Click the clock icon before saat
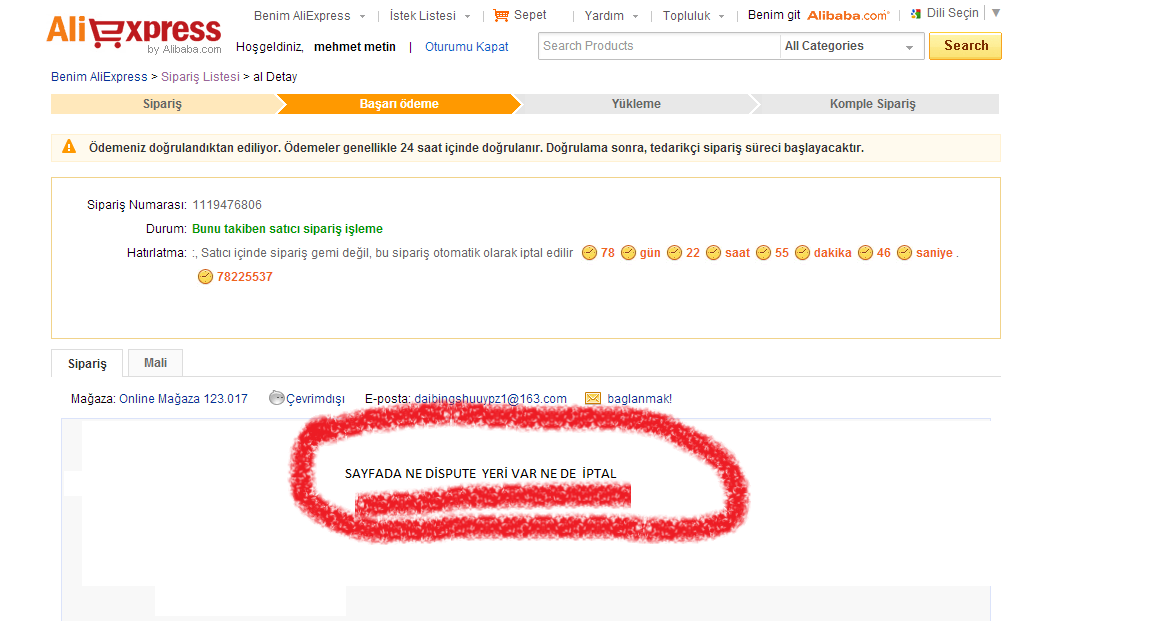1153x621 pixels. pos(713,253)
